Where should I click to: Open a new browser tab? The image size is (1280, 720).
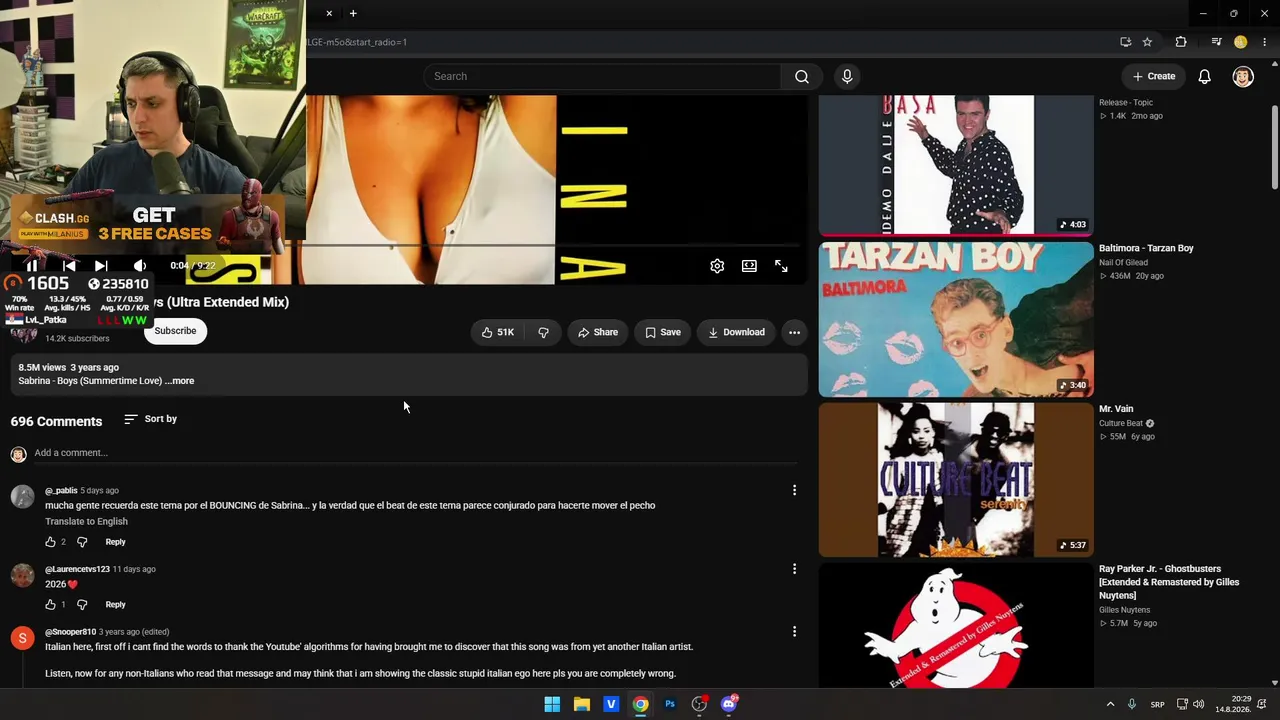pos(353,13)
